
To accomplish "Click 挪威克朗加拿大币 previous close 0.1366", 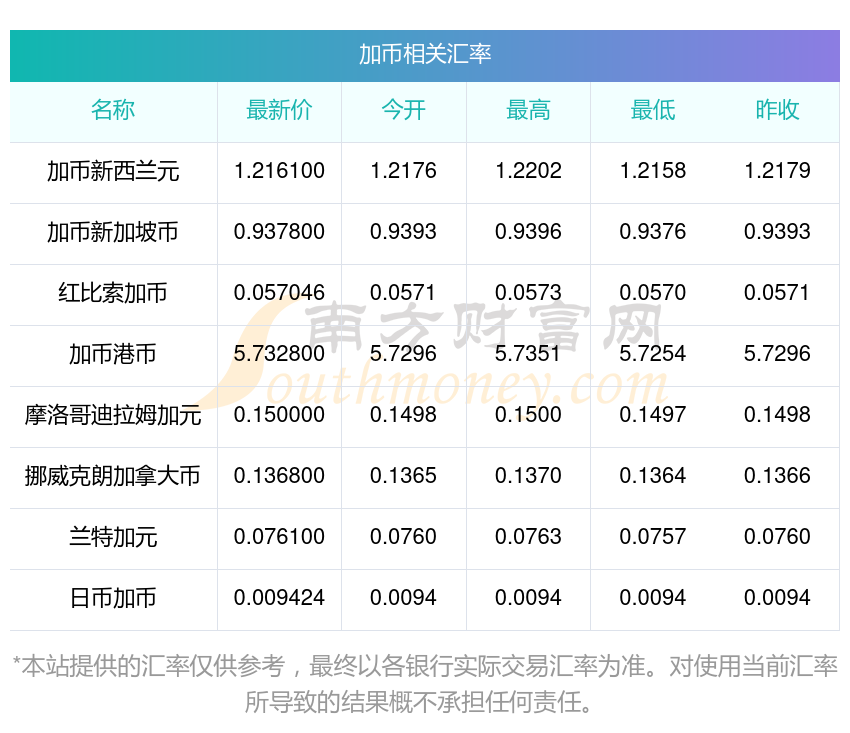I will pos(777,476).
